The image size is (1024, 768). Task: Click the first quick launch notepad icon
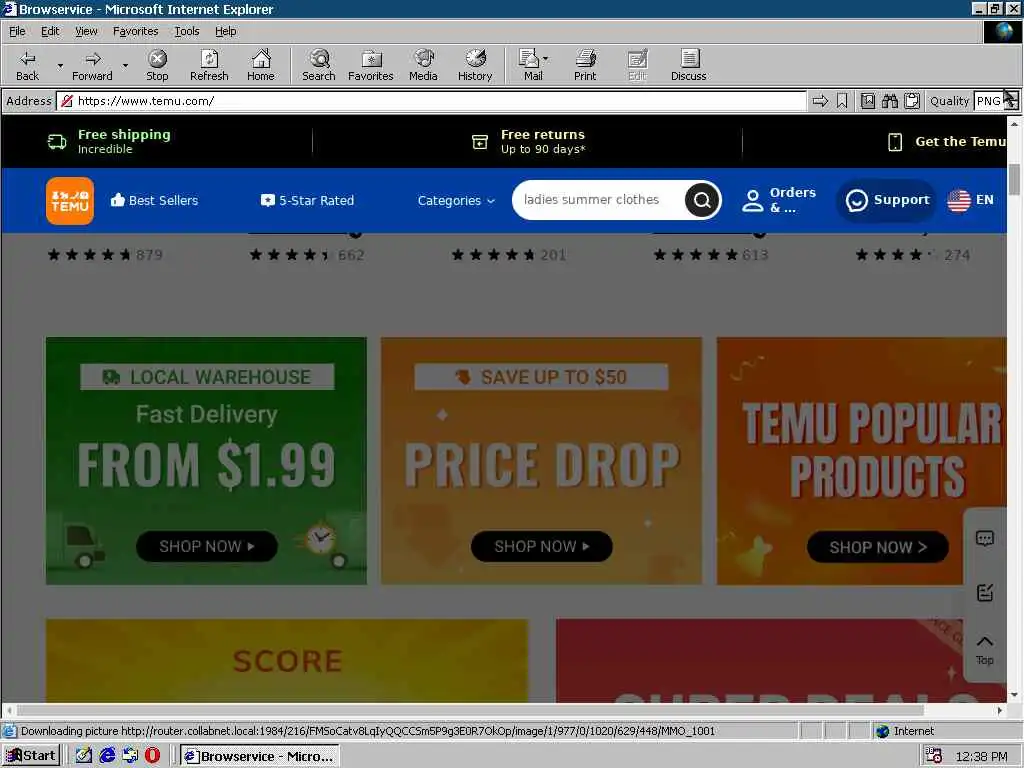pos(84,756)
